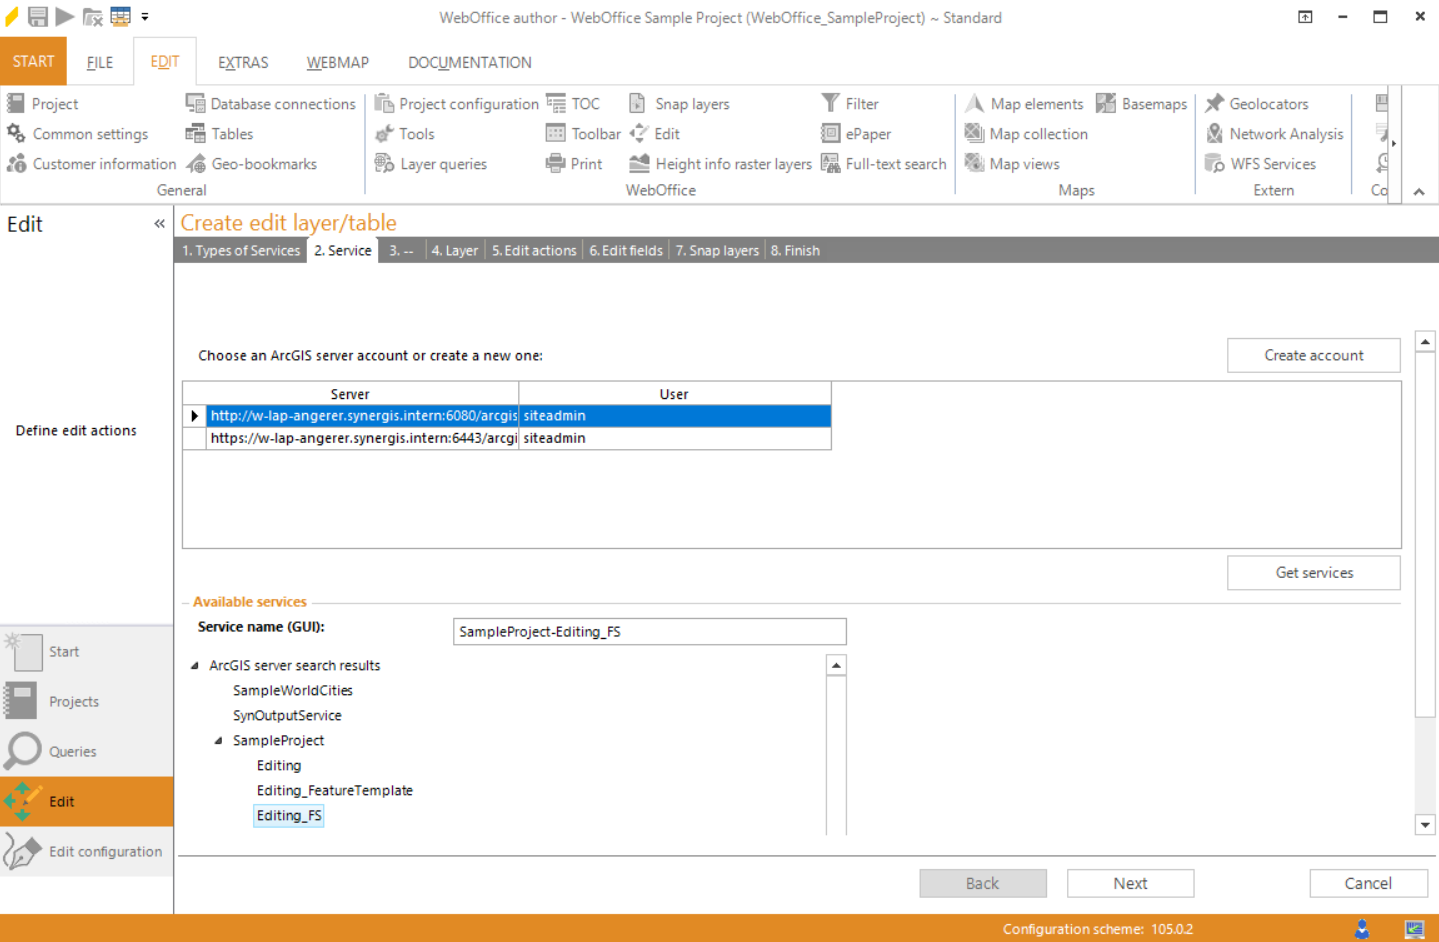1439x942 pixels.
Task: Open Project configuration in WebOffice group
Action: tap(457, 103)
